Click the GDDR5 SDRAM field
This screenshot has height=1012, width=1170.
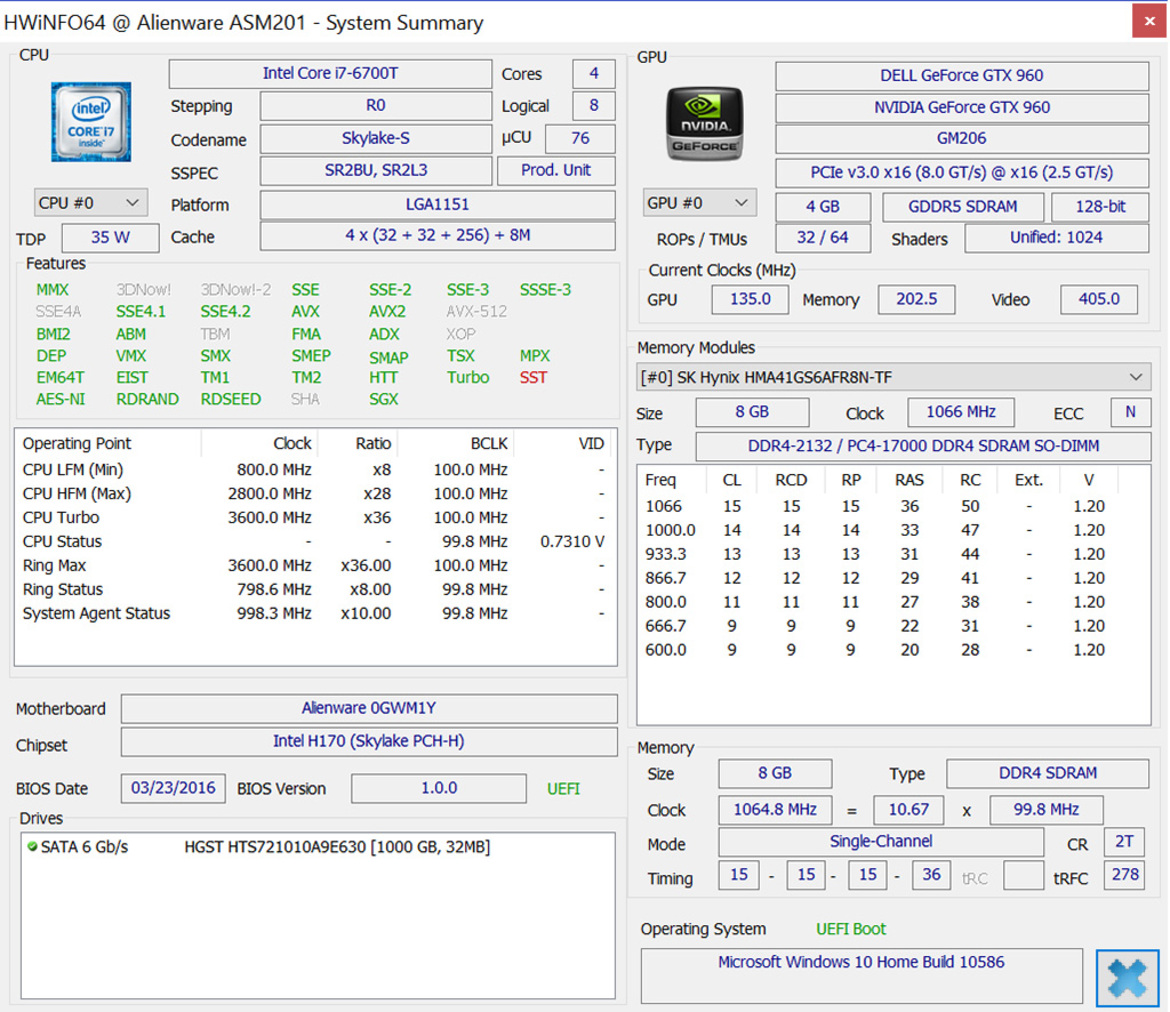pyautogui.click(x=963, y=207)
